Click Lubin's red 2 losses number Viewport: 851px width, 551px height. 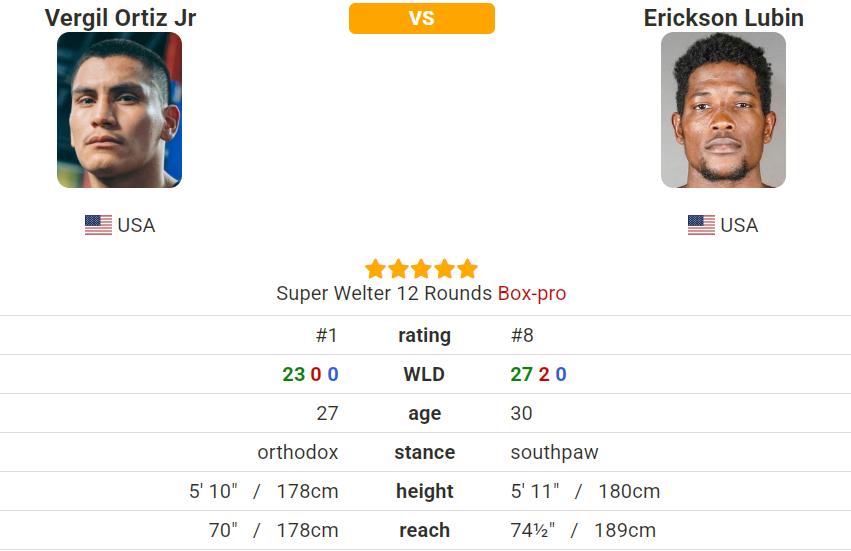coord(544,374)
